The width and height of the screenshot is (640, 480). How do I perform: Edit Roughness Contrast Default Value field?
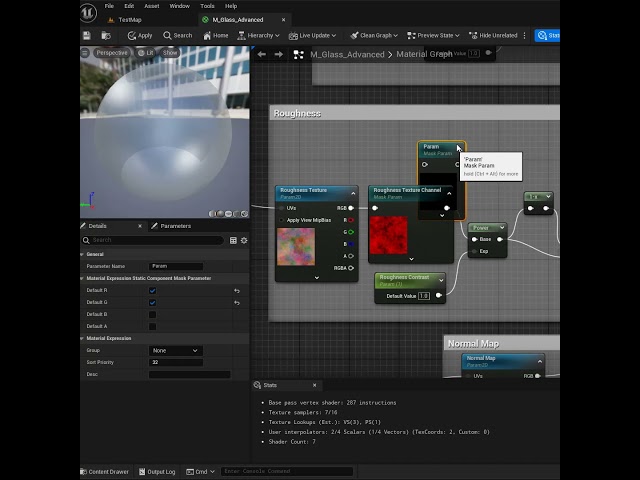tap(424, 296)
